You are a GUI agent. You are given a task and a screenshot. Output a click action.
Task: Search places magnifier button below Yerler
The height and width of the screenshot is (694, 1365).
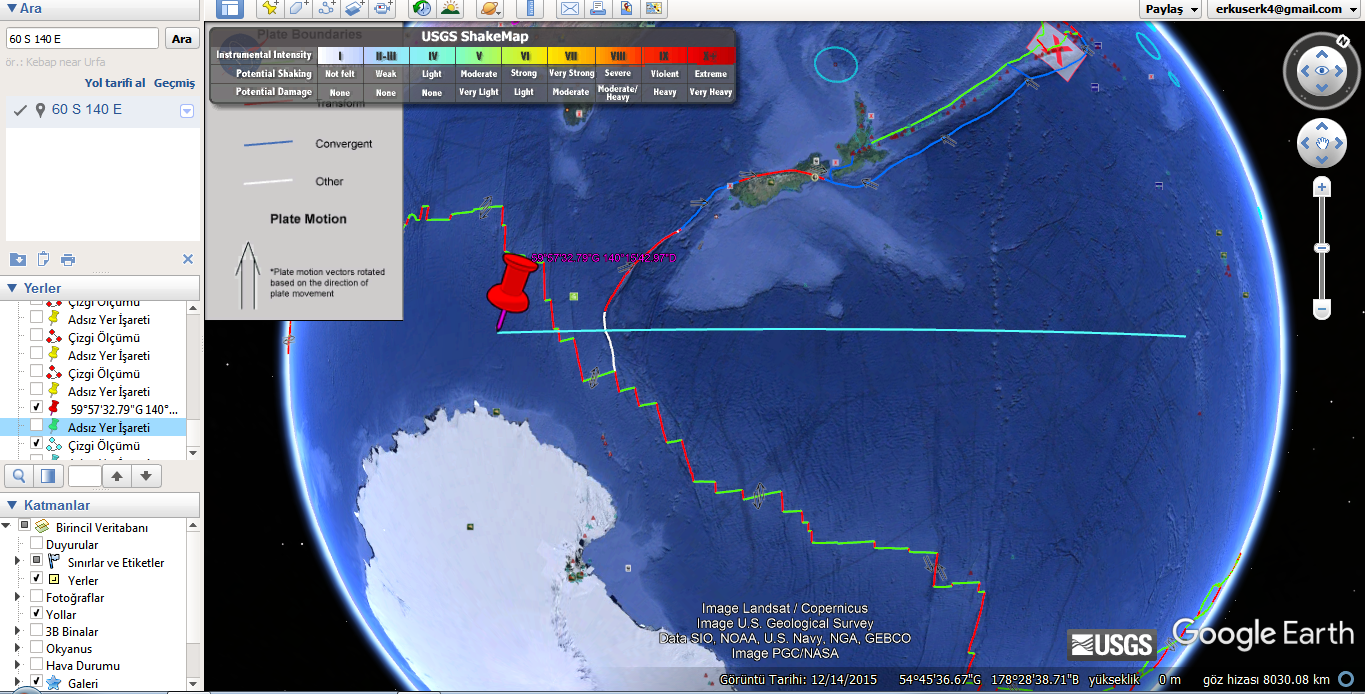point(18,476)
